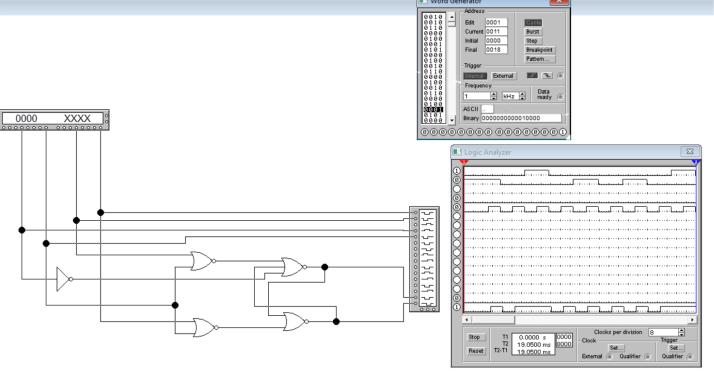Set a Breakpoint in Word Generator
The height and width of the screenshot is (375, 714).
539,50
